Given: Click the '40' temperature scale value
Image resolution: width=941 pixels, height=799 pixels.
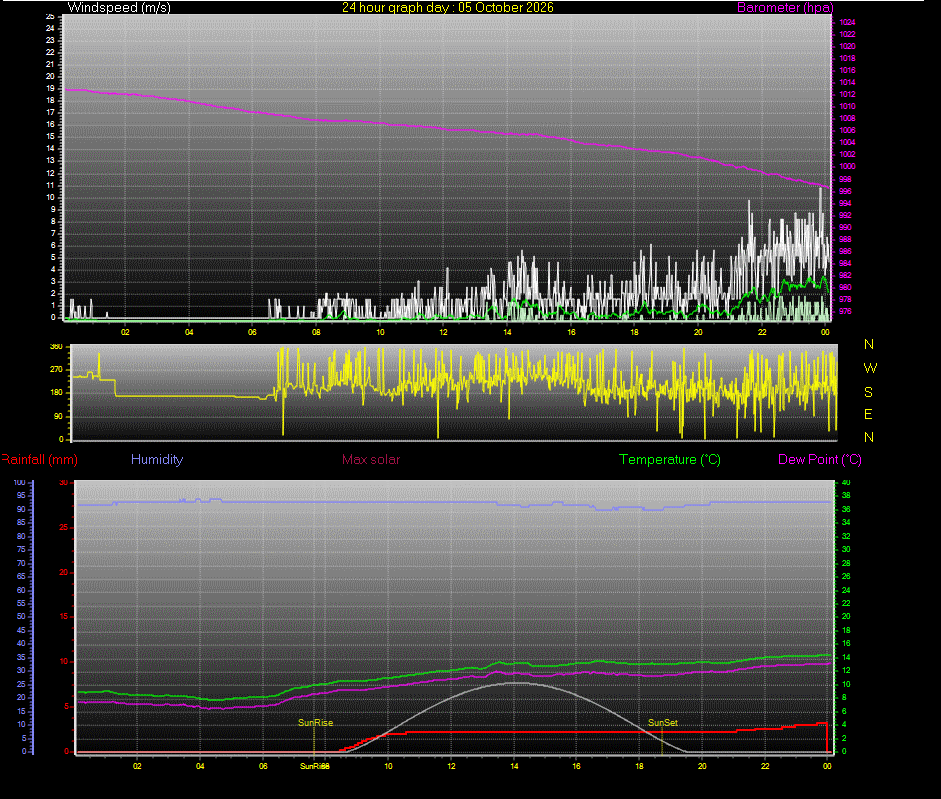Looking at the screenshot, I should 846,483.
